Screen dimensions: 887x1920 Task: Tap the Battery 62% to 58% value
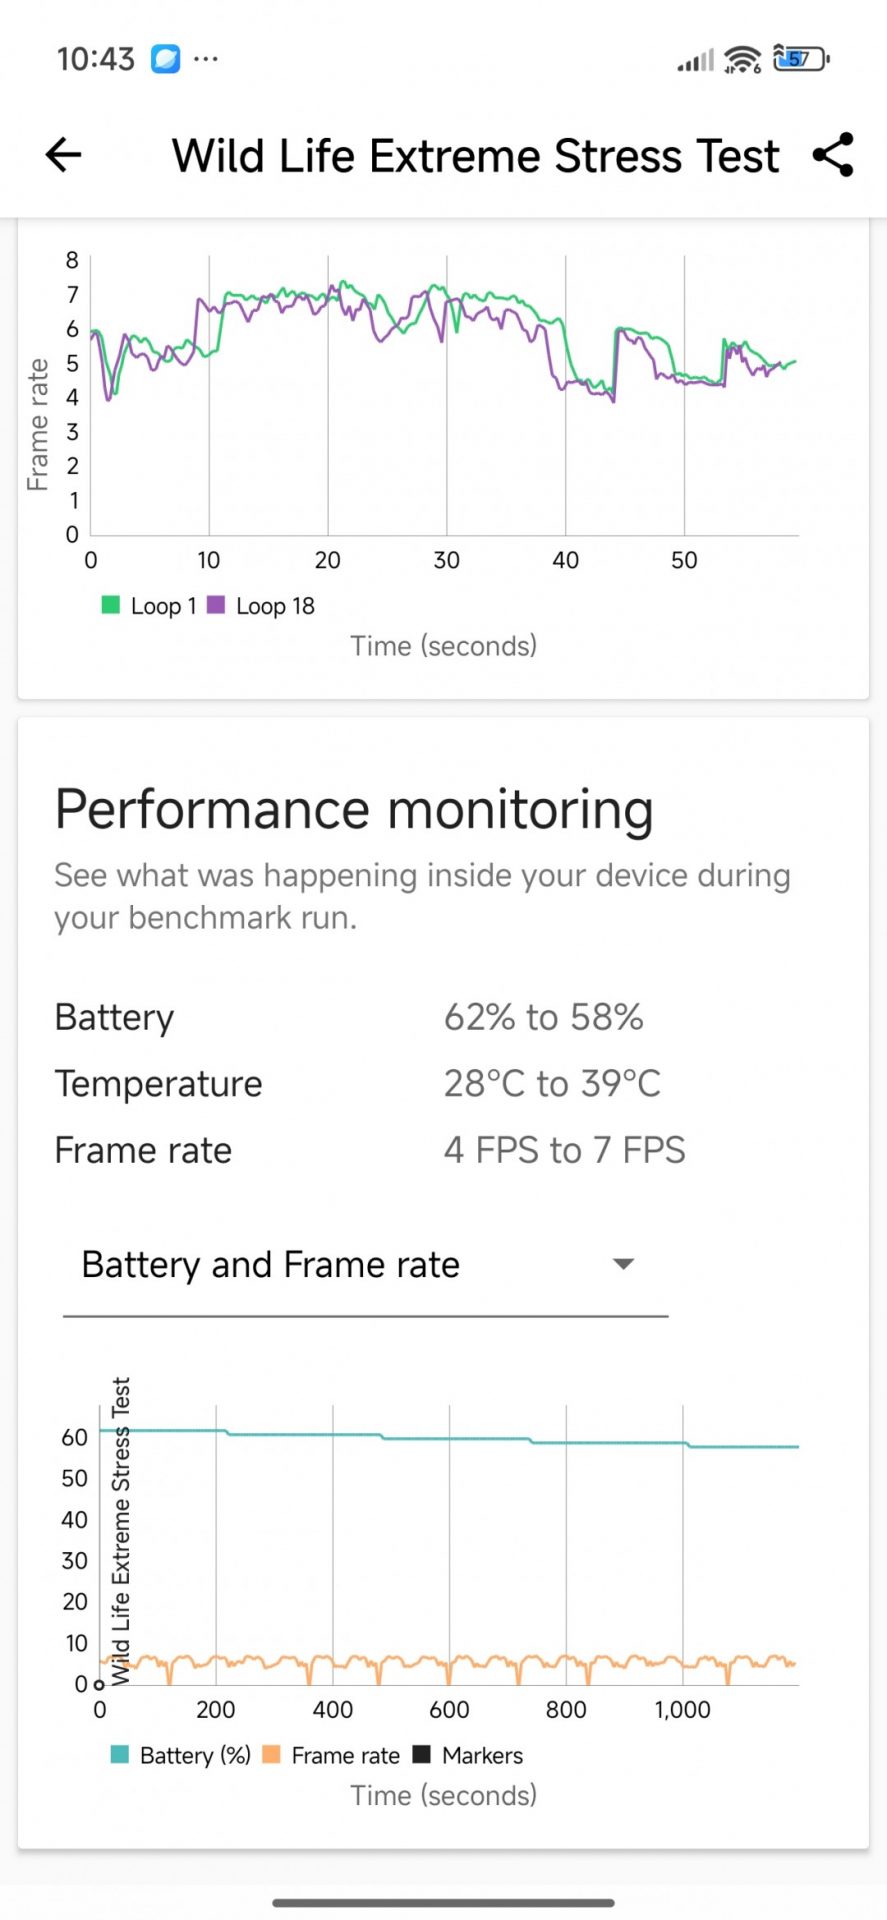pos(543,1017)
